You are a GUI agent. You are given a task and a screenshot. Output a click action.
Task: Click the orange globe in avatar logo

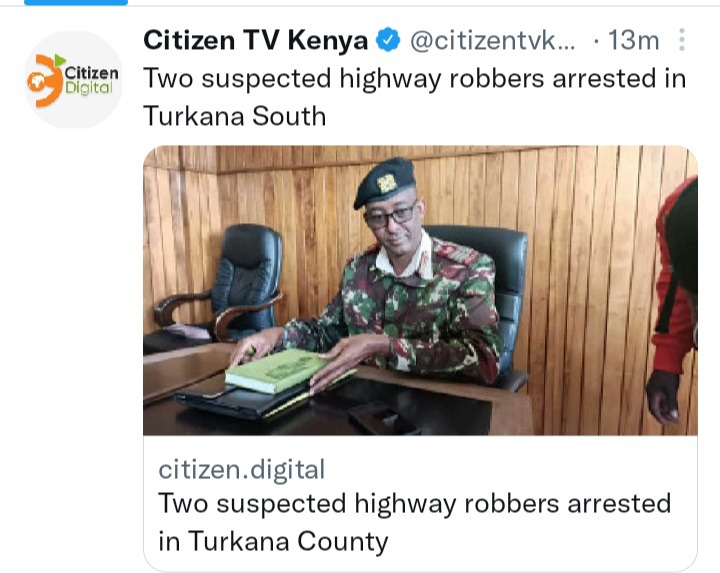36,82
